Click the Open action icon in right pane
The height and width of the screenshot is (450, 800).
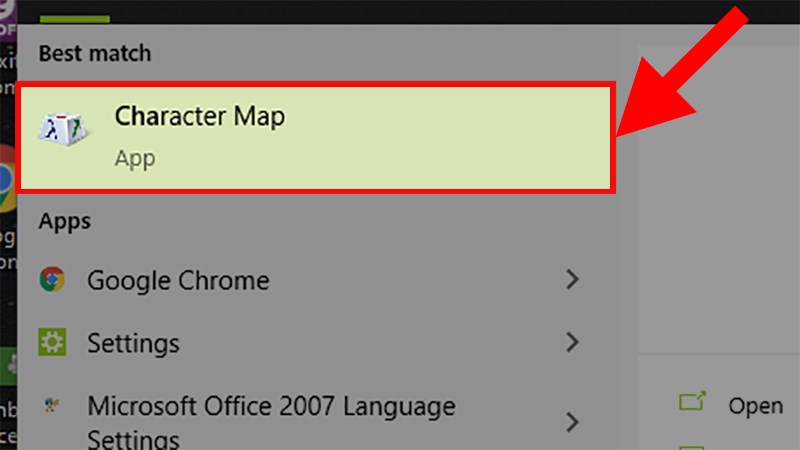point(692,403)
